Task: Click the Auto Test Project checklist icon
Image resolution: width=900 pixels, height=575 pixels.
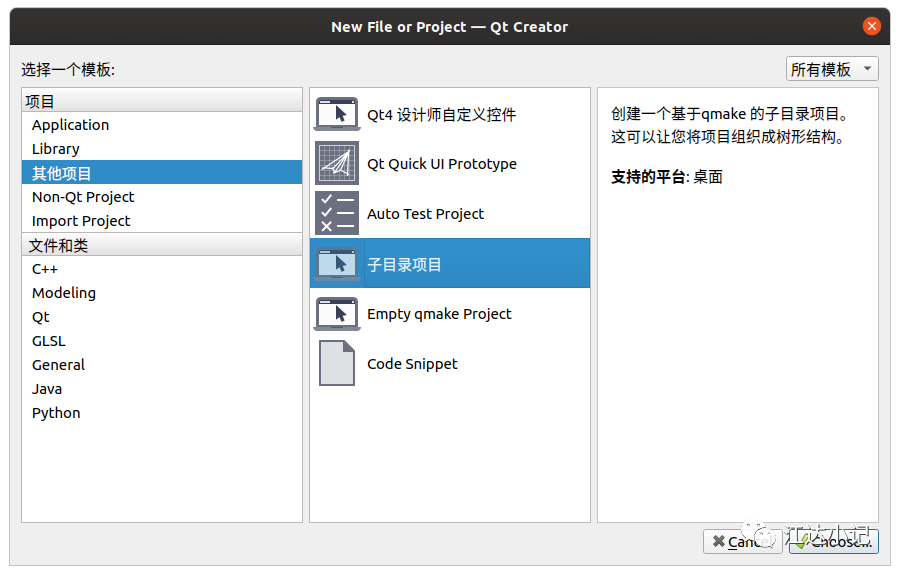Action: tap(337, 213)
